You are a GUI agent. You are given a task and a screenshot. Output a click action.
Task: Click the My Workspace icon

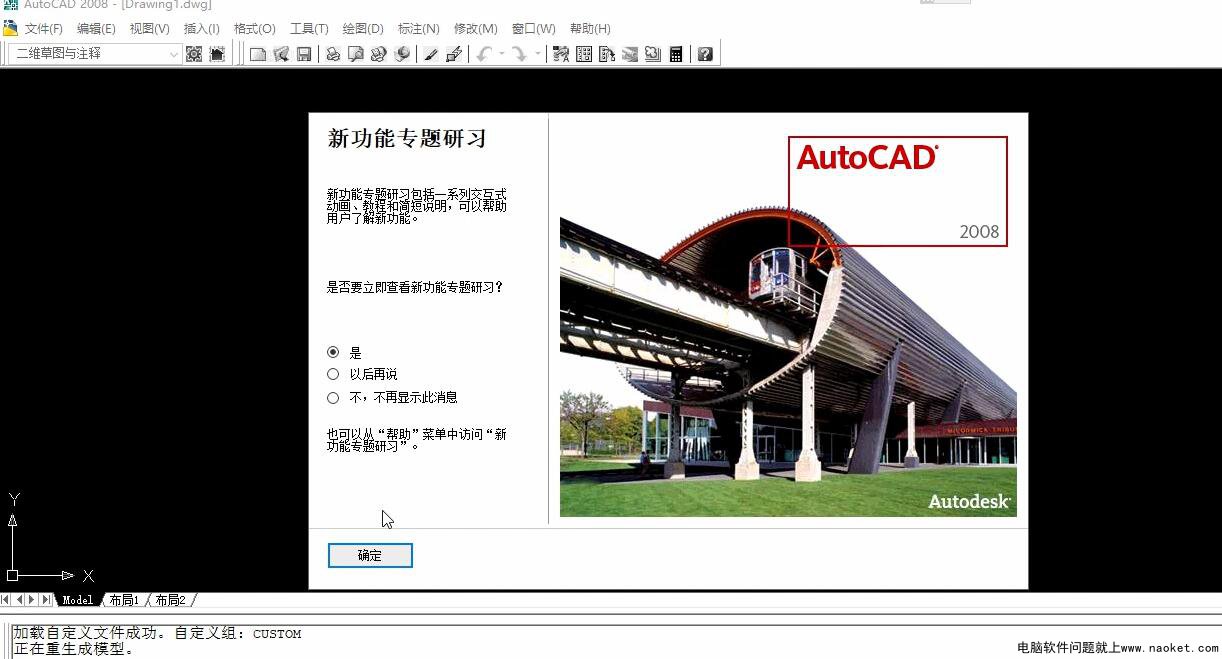click(217, 54)
